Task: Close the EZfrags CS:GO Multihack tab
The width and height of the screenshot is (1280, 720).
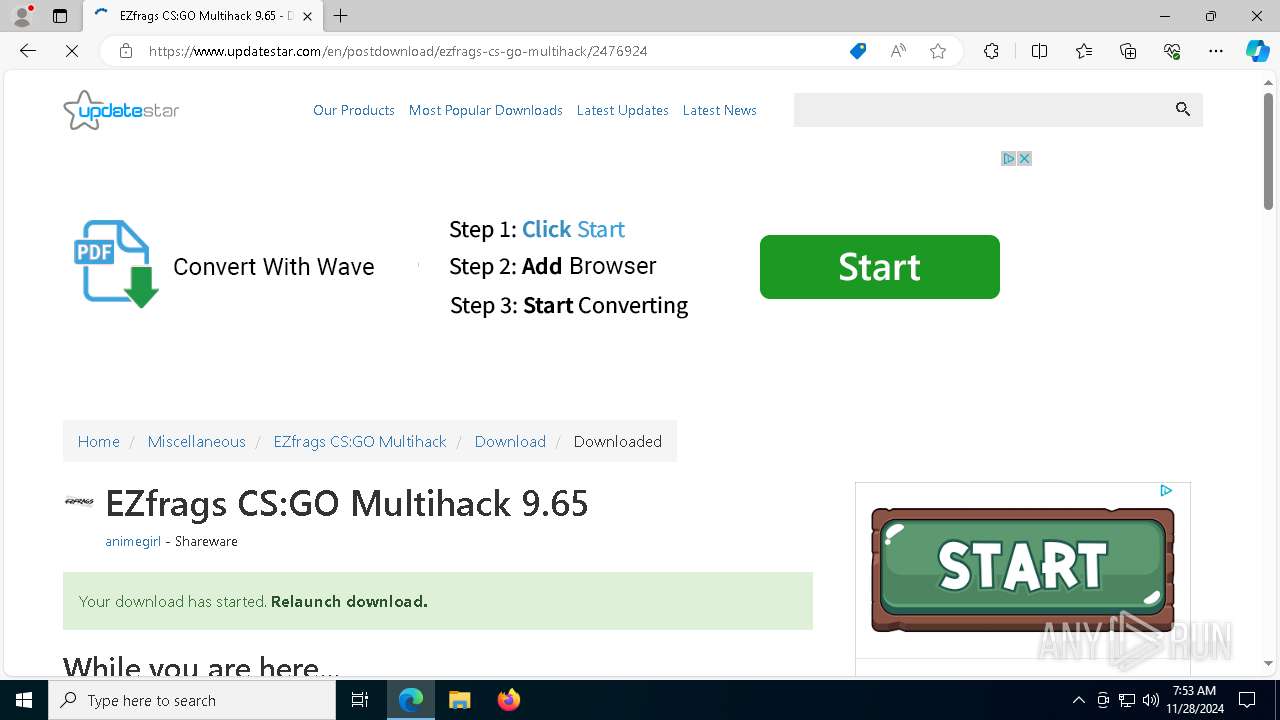Action: [x=308, y=16]
